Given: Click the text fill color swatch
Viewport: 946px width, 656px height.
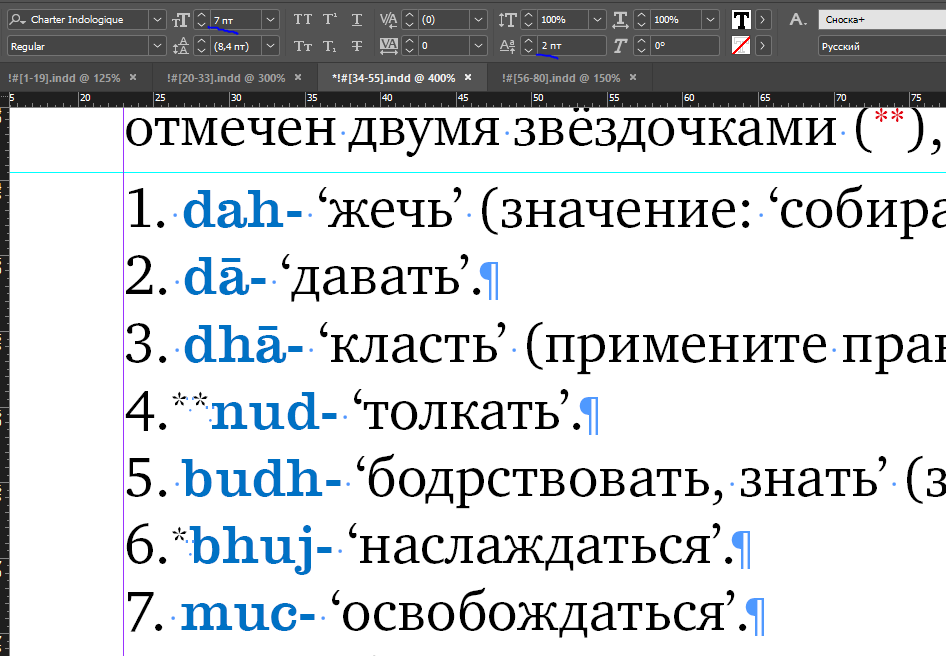Looking at the screenshot, I should [741, 19].
